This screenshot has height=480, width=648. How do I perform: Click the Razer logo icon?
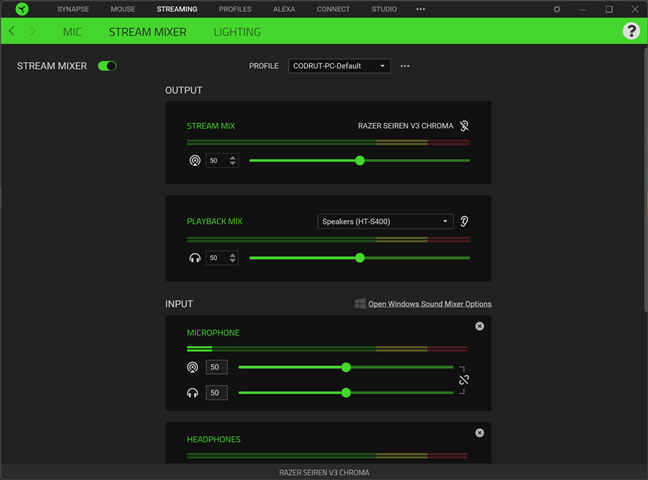point(22,9)
